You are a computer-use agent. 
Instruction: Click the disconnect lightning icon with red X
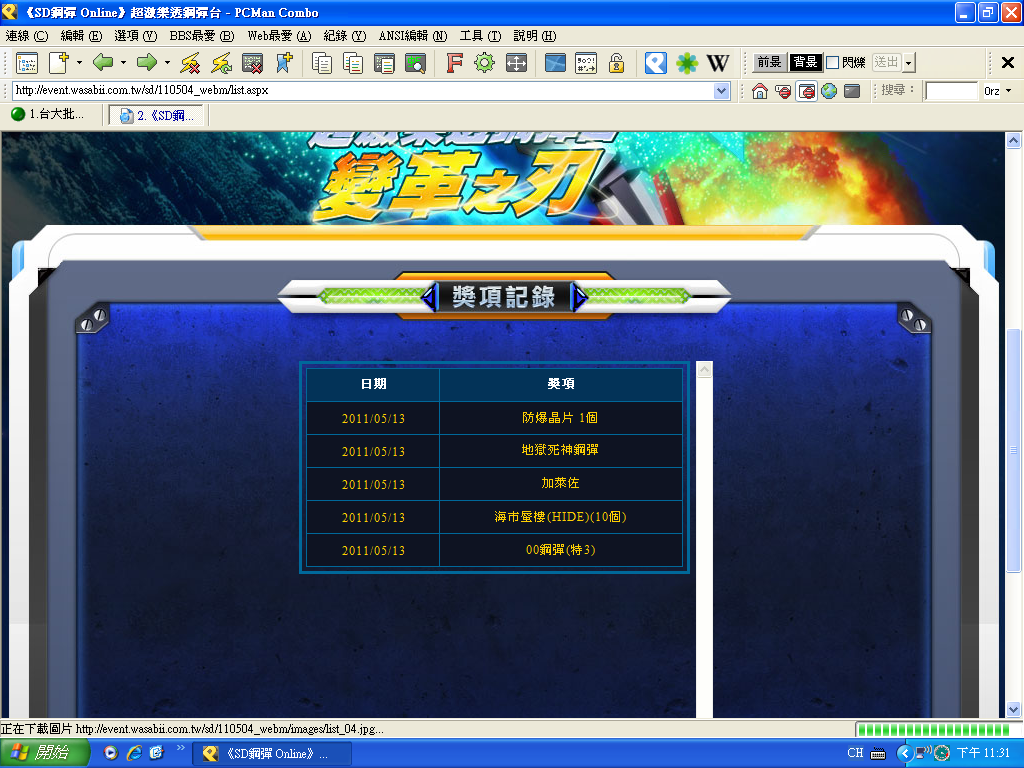pos(190,63)
